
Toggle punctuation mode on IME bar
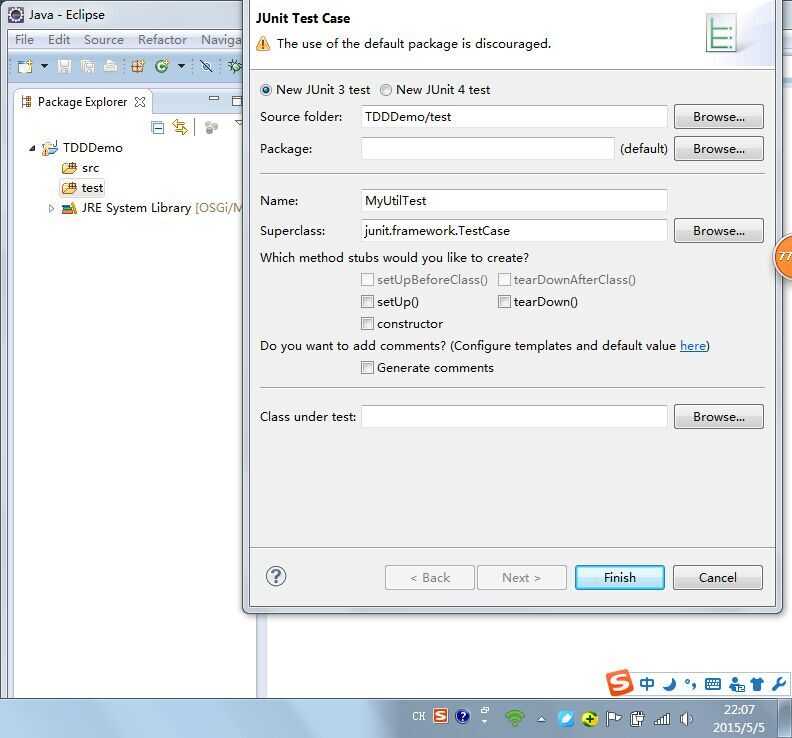tap(690, 685)
